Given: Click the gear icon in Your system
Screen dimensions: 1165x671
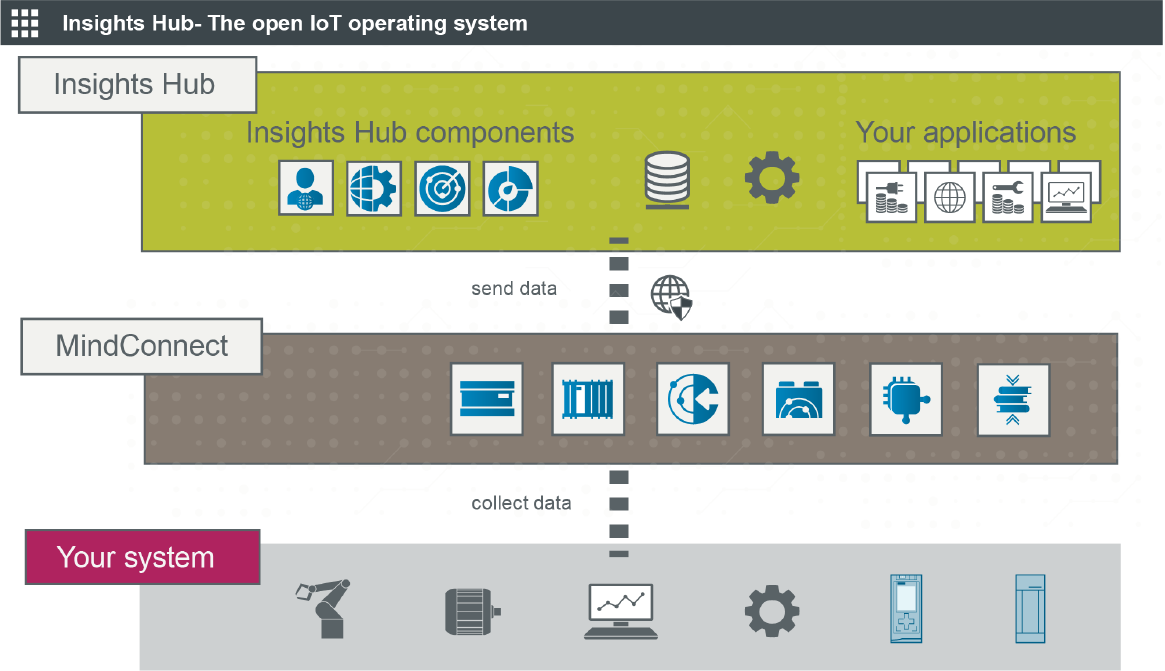Looking at the screenshot, I should click(772, 611).
